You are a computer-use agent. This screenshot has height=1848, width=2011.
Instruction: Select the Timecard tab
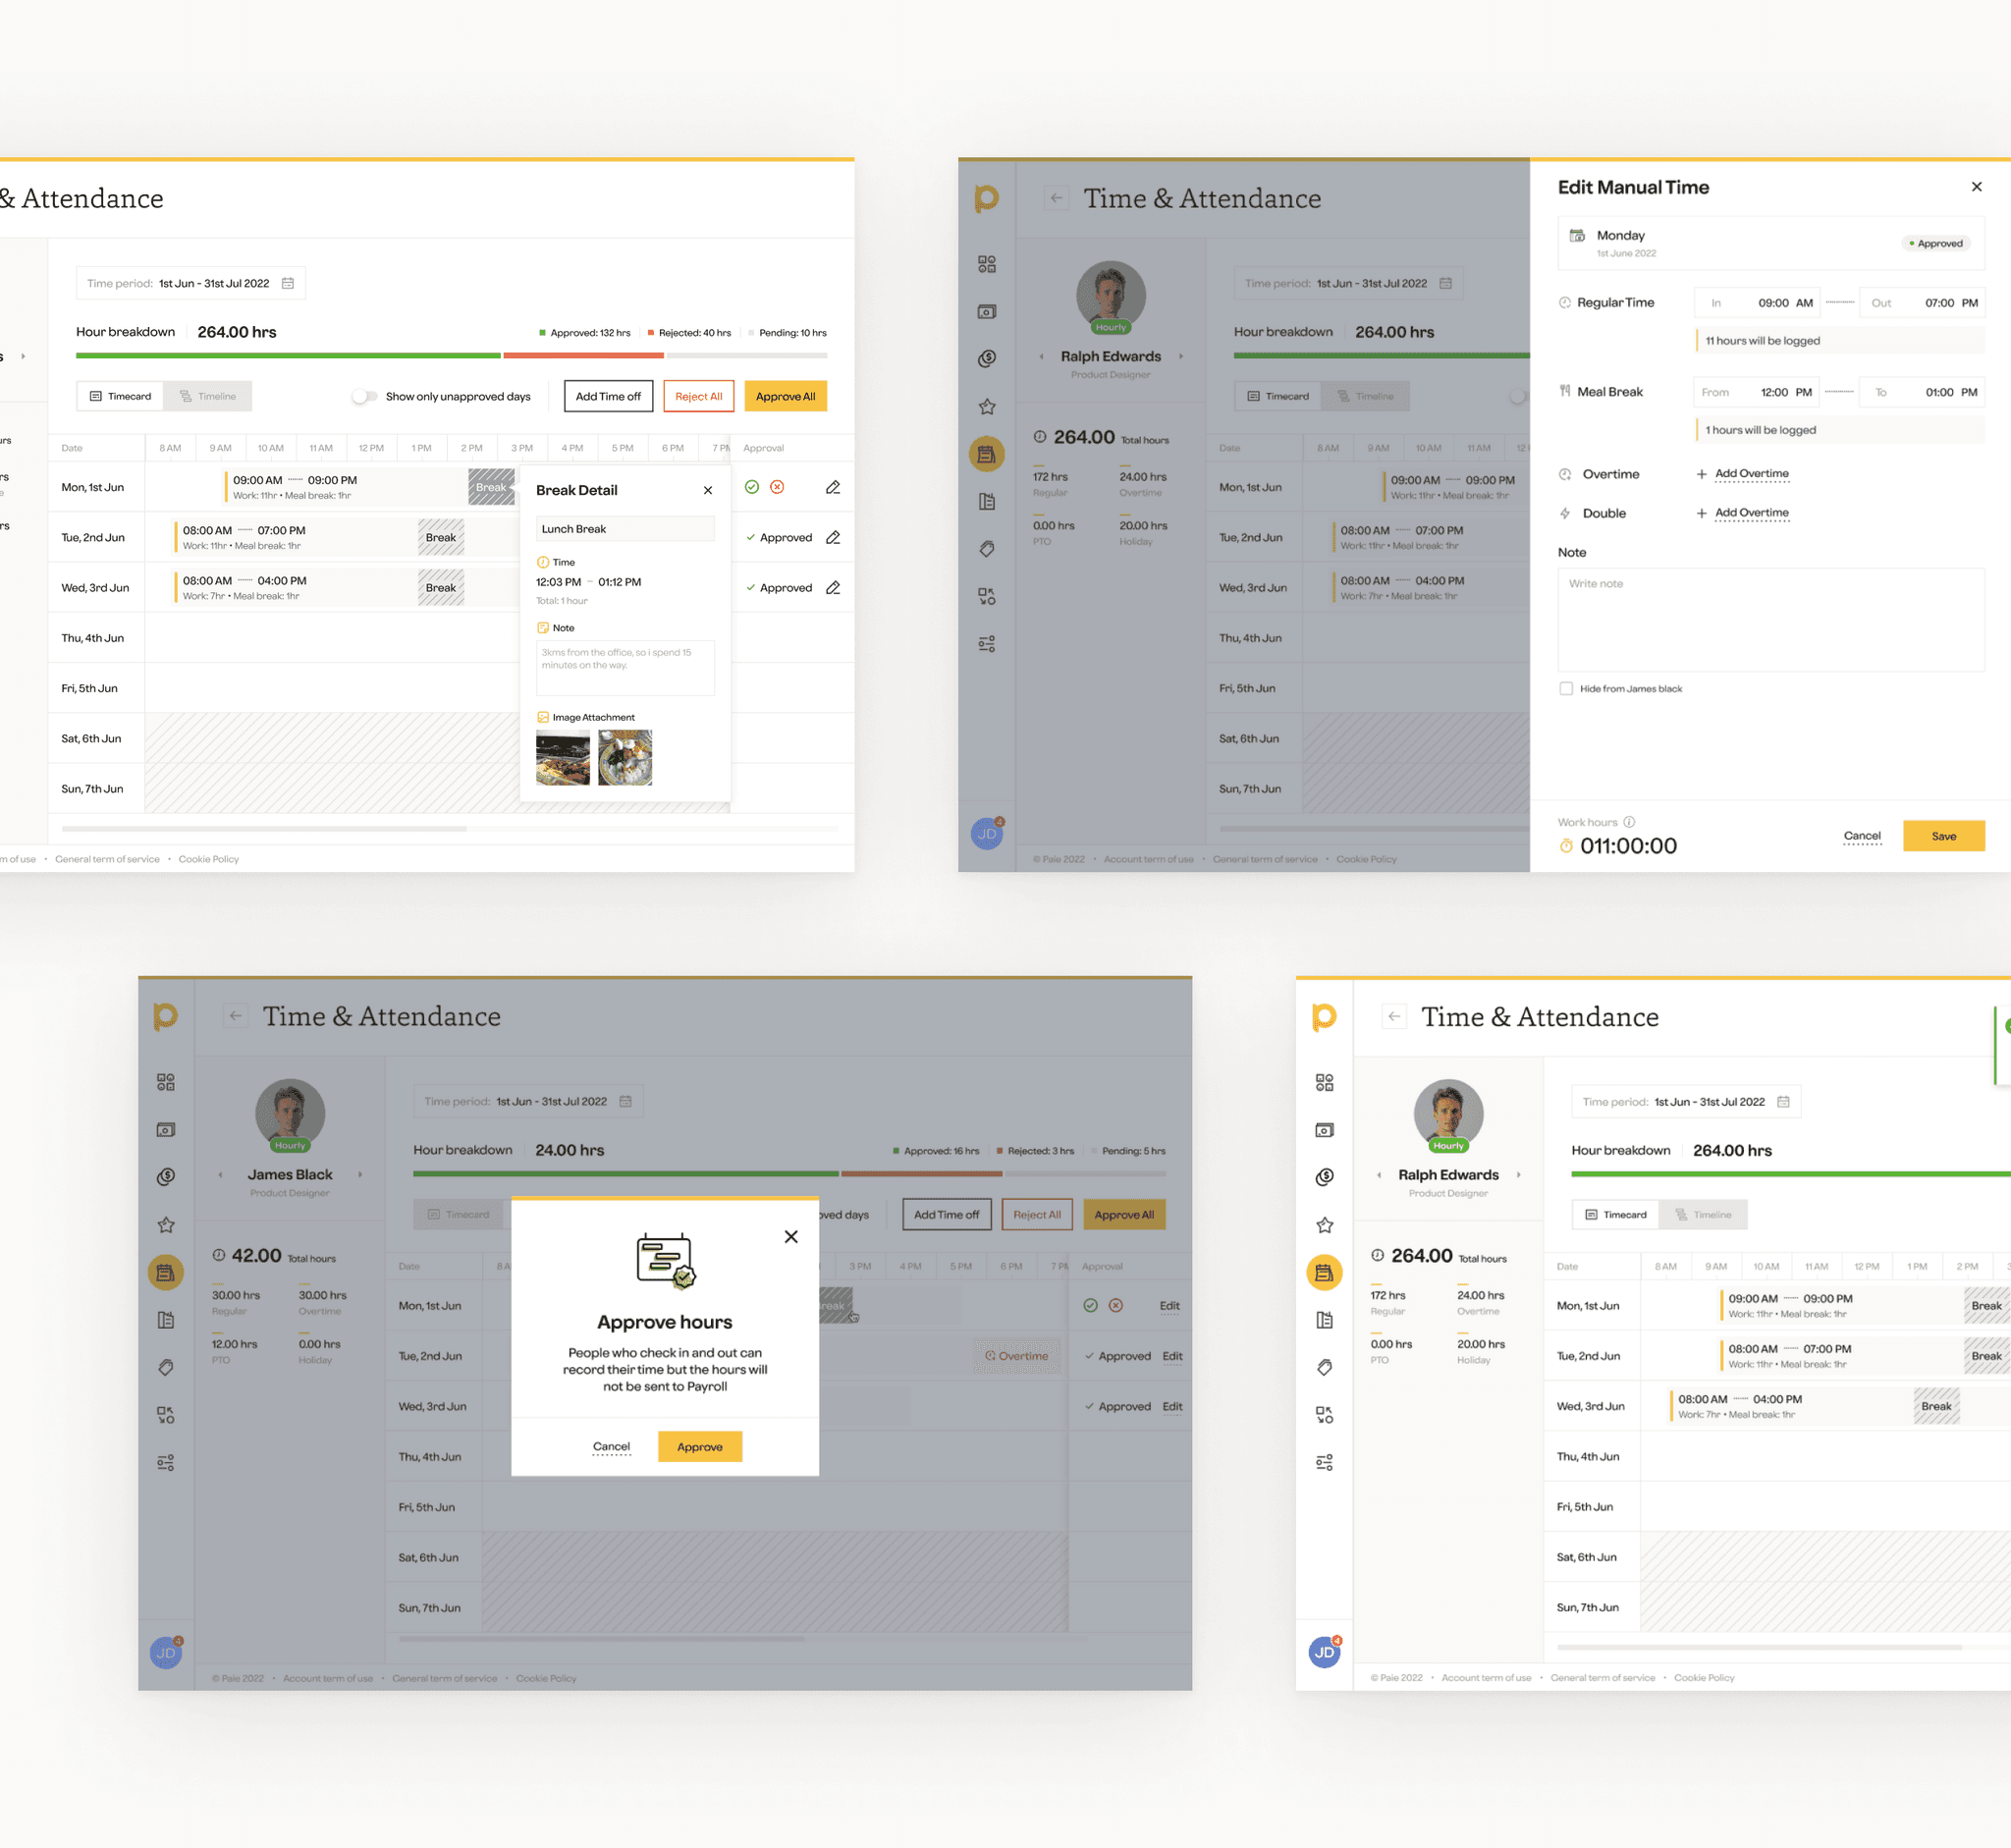tap(120, 396)
